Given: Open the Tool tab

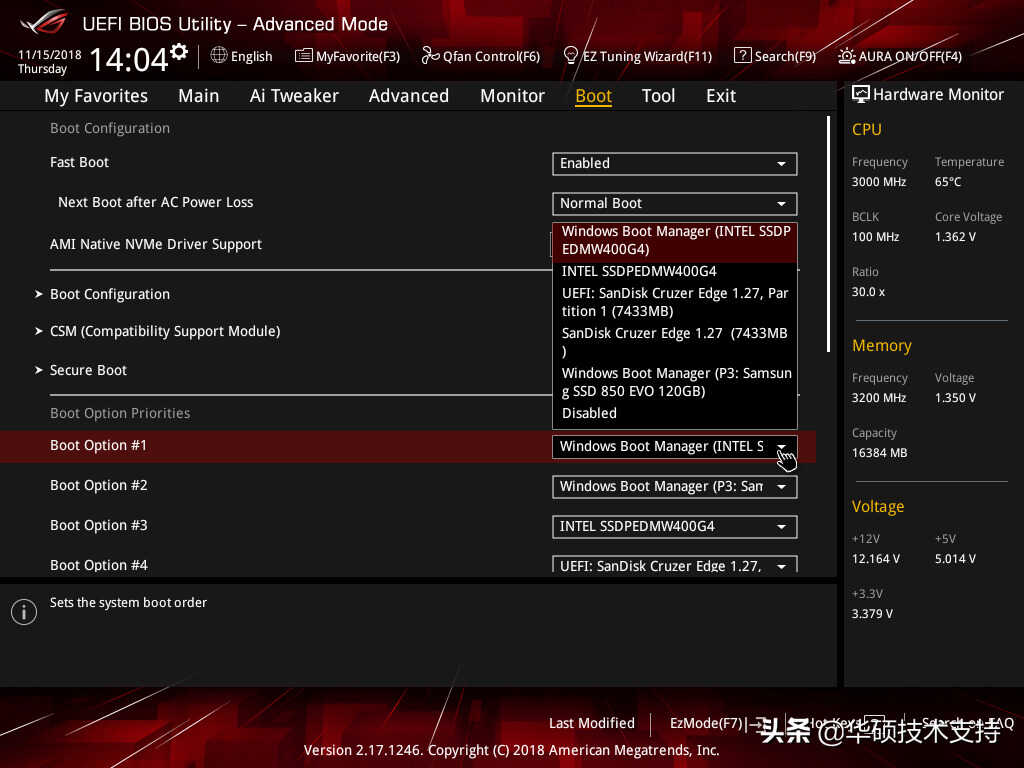Looking at the screenshot, I should click(x=658, y=96).
